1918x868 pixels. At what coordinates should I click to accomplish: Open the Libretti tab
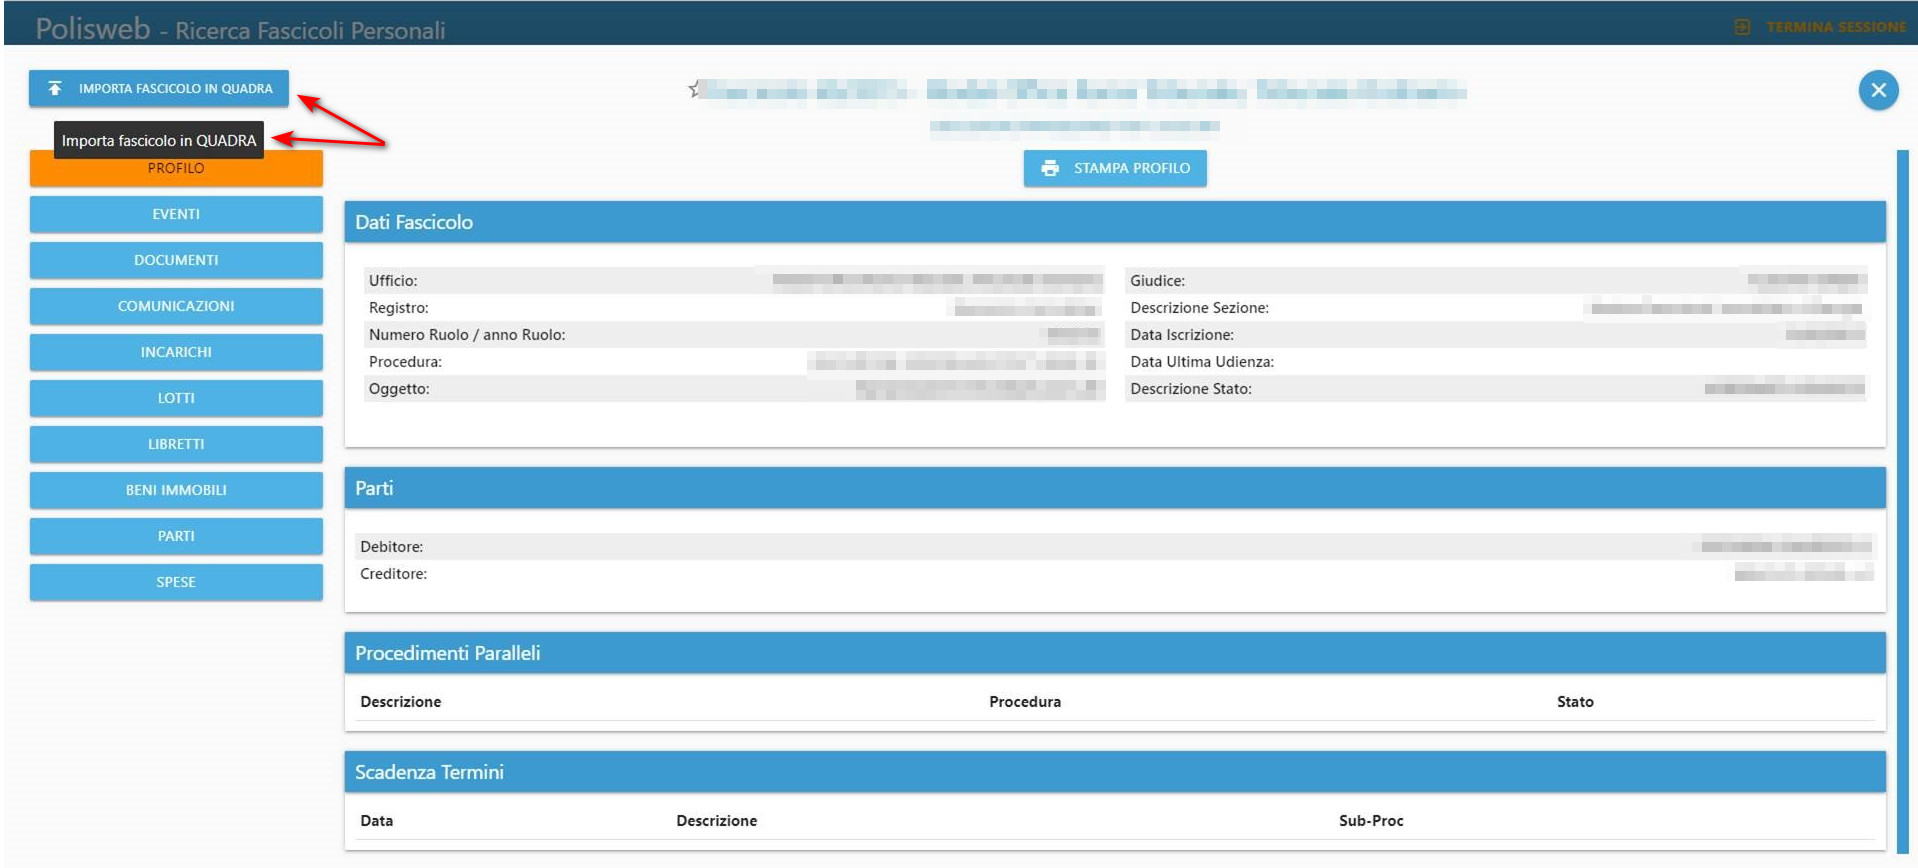point(176,444)
